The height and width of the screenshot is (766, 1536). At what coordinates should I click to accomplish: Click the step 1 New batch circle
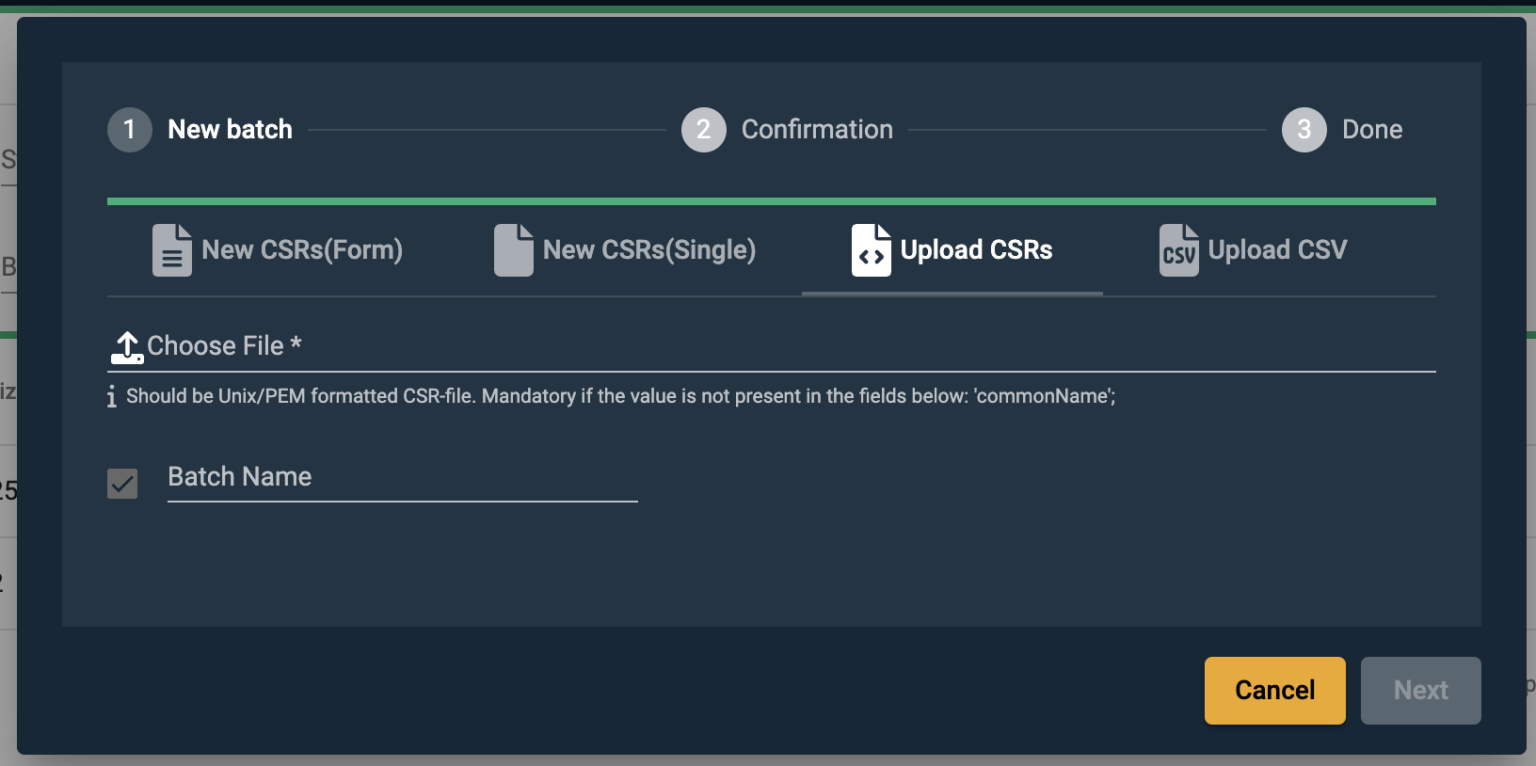click(x=129, y=129)
